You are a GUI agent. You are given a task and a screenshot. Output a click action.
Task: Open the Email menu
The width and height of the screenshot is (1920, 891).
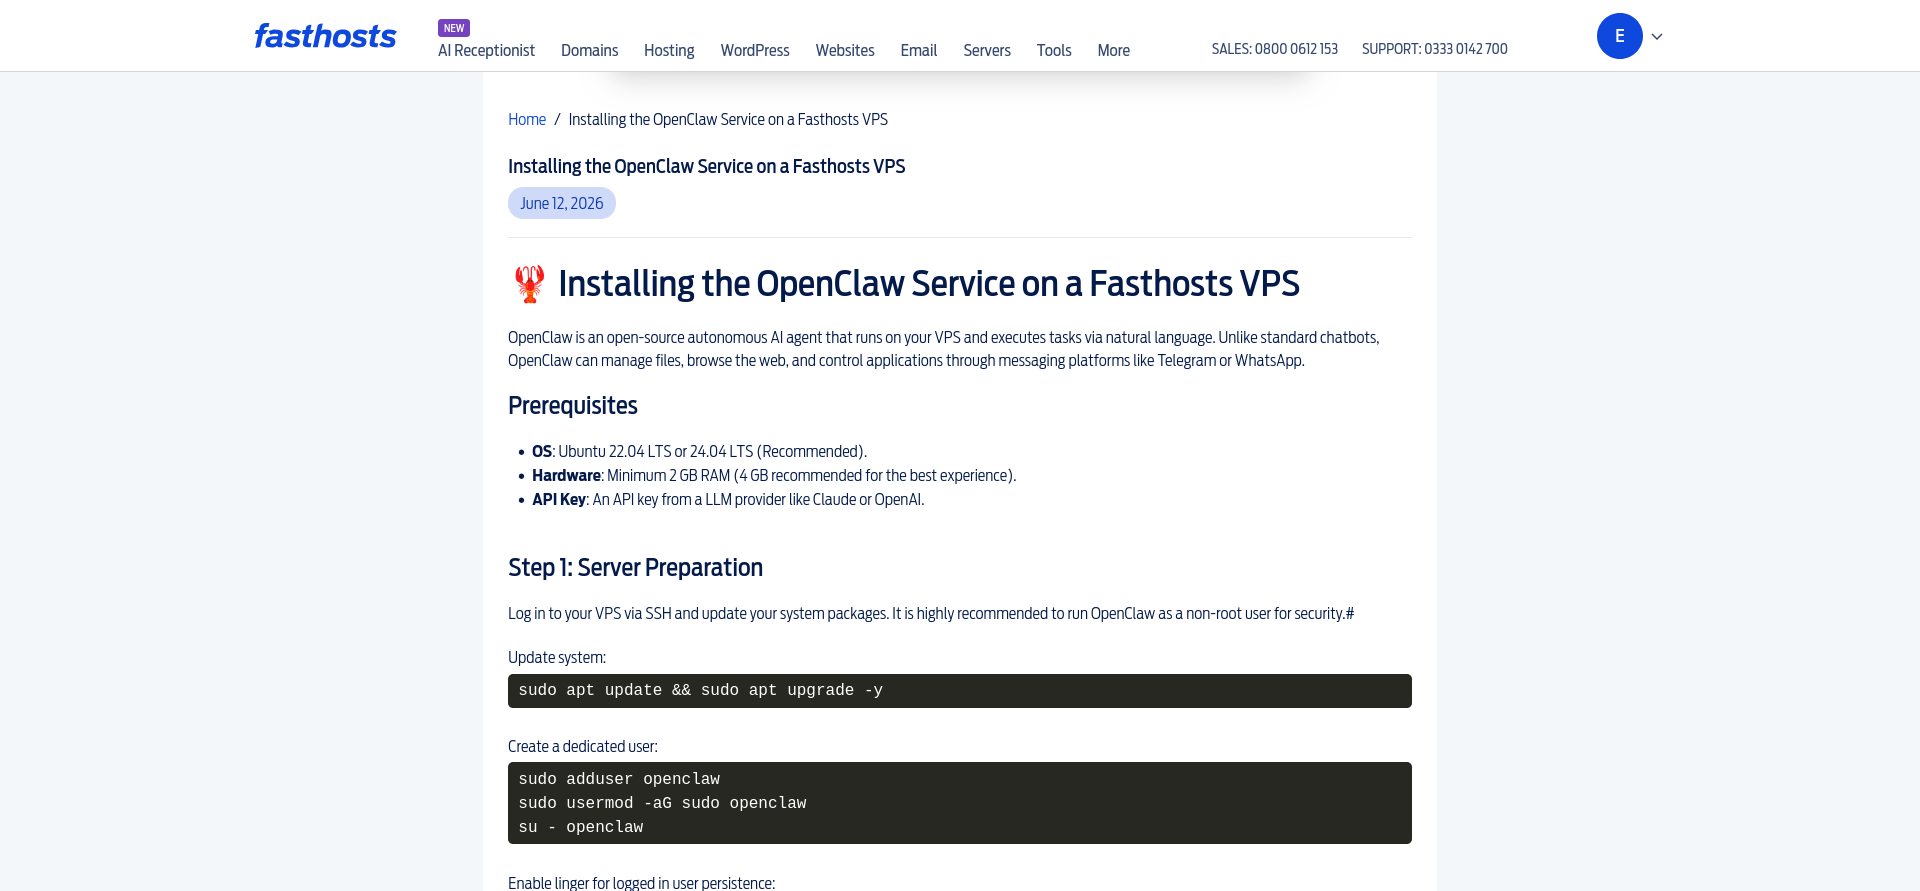coord(919,51)
